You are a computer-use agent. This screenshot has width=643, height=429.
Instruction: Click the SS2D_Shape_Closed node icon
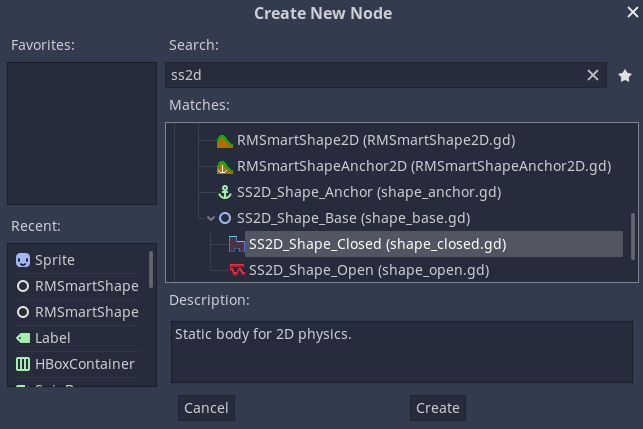click(x=237, y=244)
